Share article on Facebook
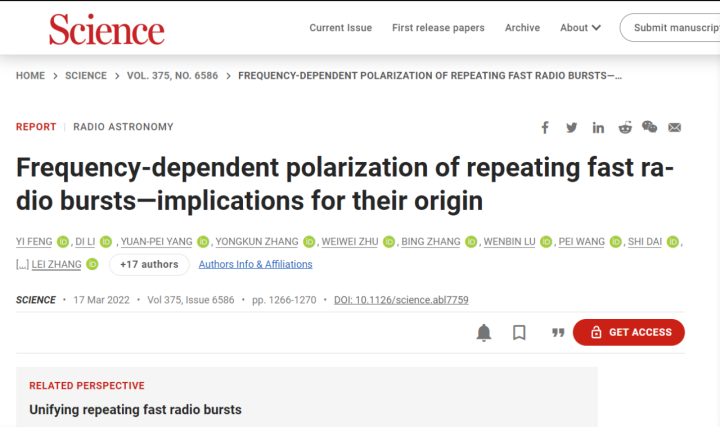This screenshot has height=427, width=720. tap(545, 127)
